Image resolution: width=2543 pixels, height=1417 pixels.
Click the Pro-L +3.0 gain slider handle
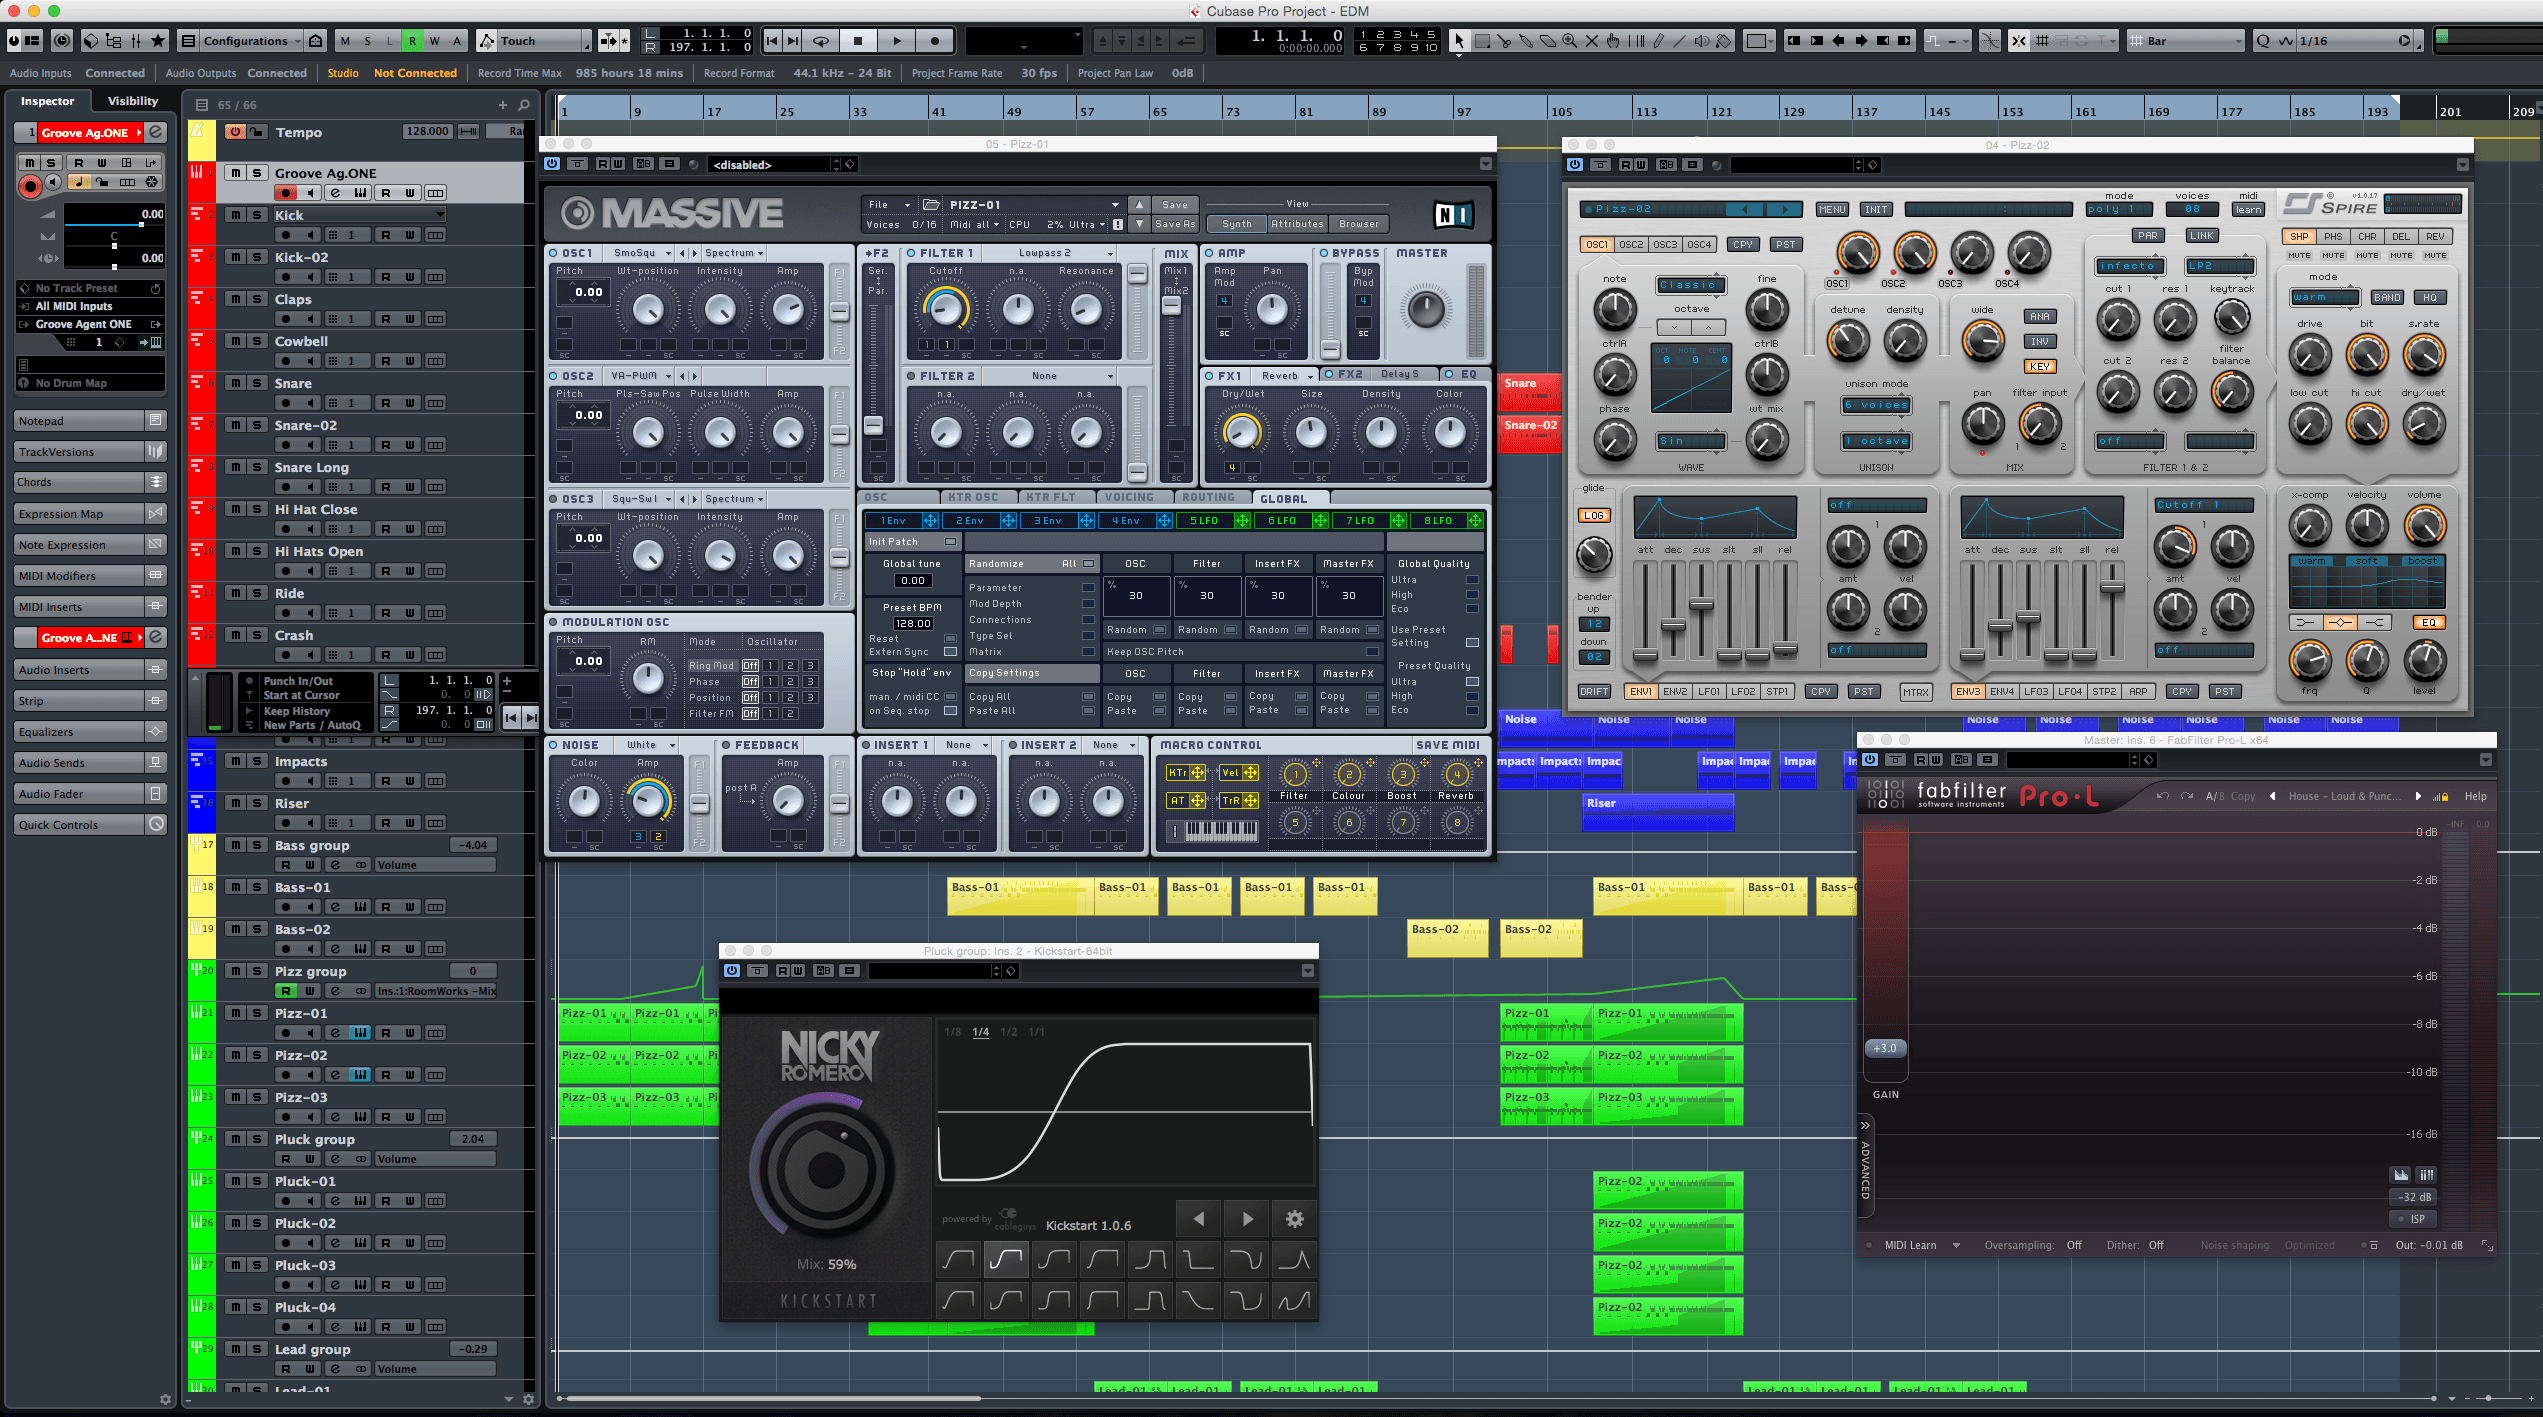[1884, 1048]
